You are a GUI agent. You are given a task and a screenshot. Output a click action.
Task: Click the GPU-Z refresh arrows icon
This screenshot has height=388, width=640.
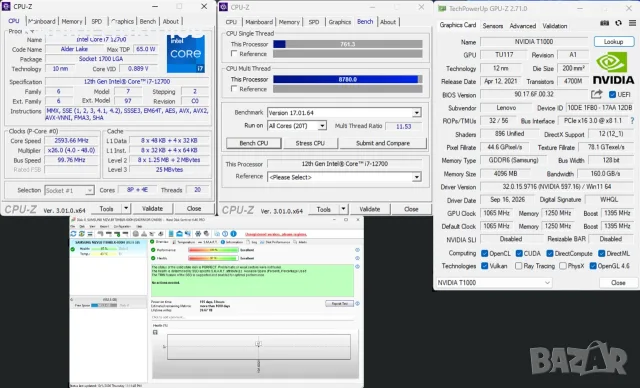(x=618, y=23)
